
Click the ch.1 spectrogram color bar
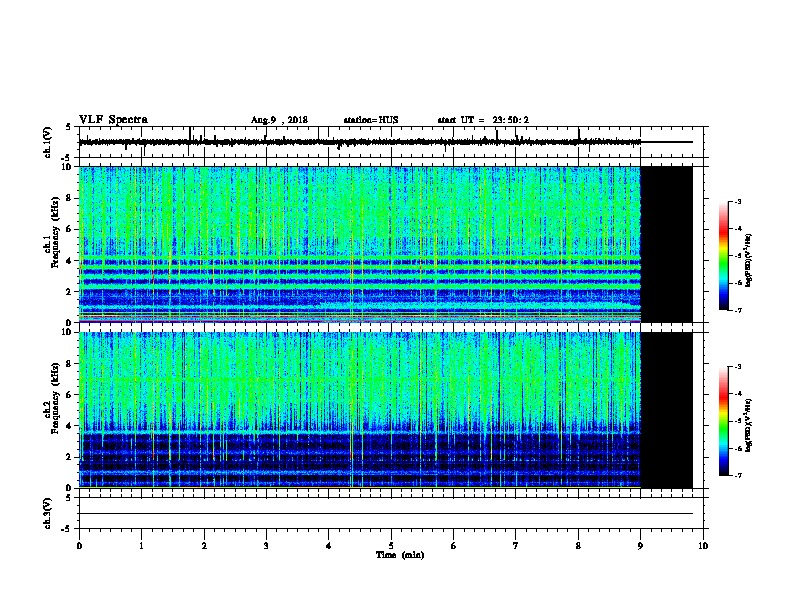(x=723, y=256)
